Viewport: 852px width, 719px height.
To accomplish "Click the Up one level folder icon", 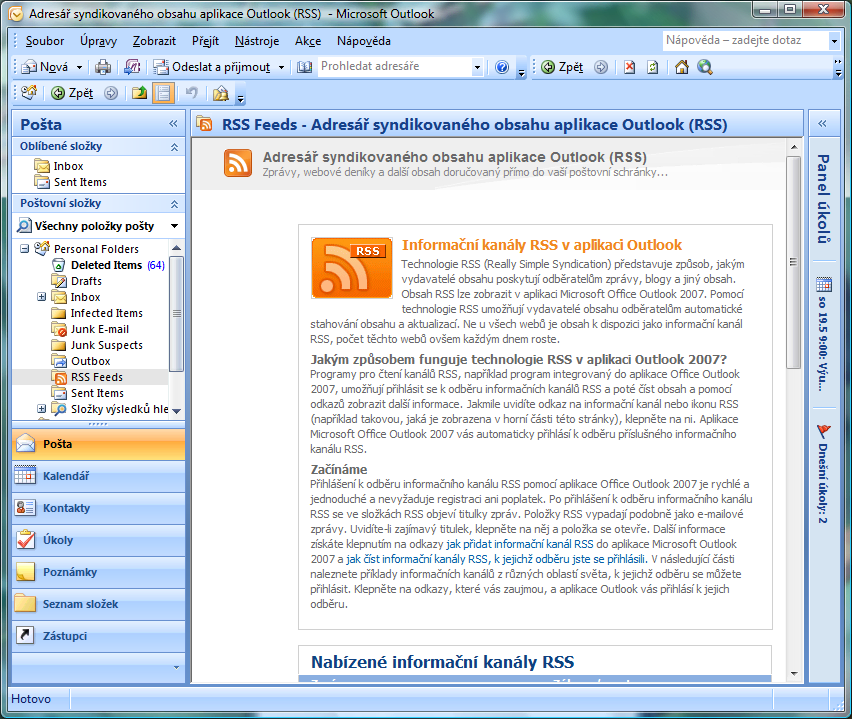I will tap(139, 93).
